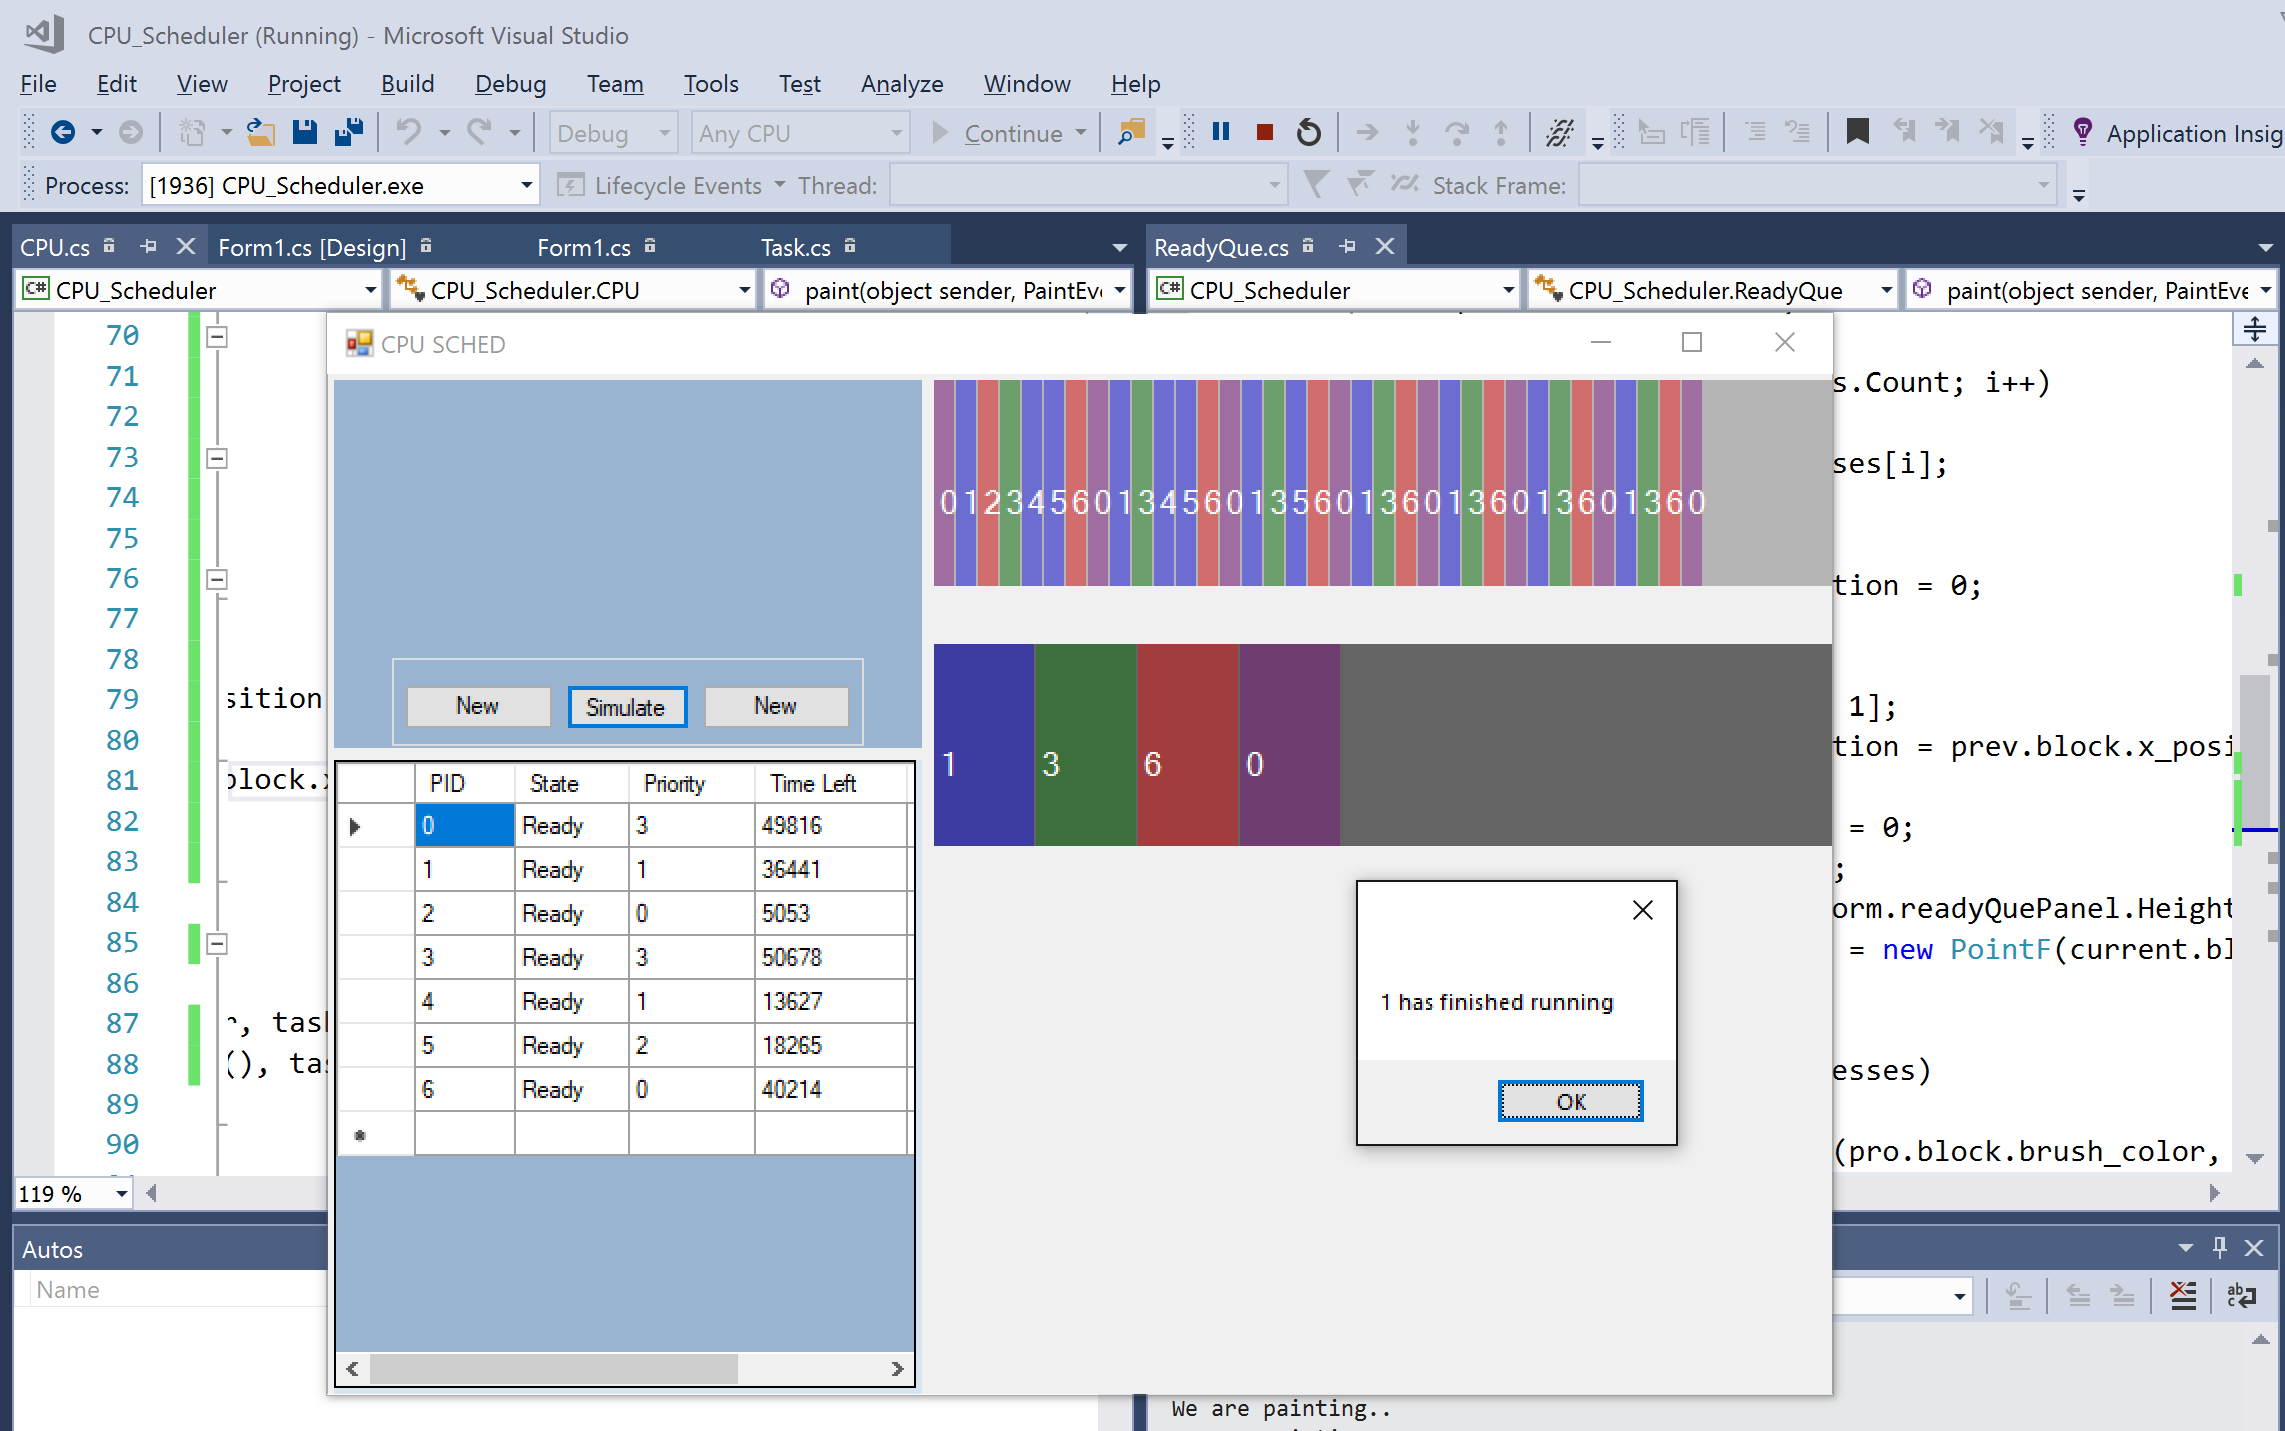2285x1431 pixels.
Task: Click OK in the finished running dialog
Action: pyautogui.click(x=1570, y=1101)
